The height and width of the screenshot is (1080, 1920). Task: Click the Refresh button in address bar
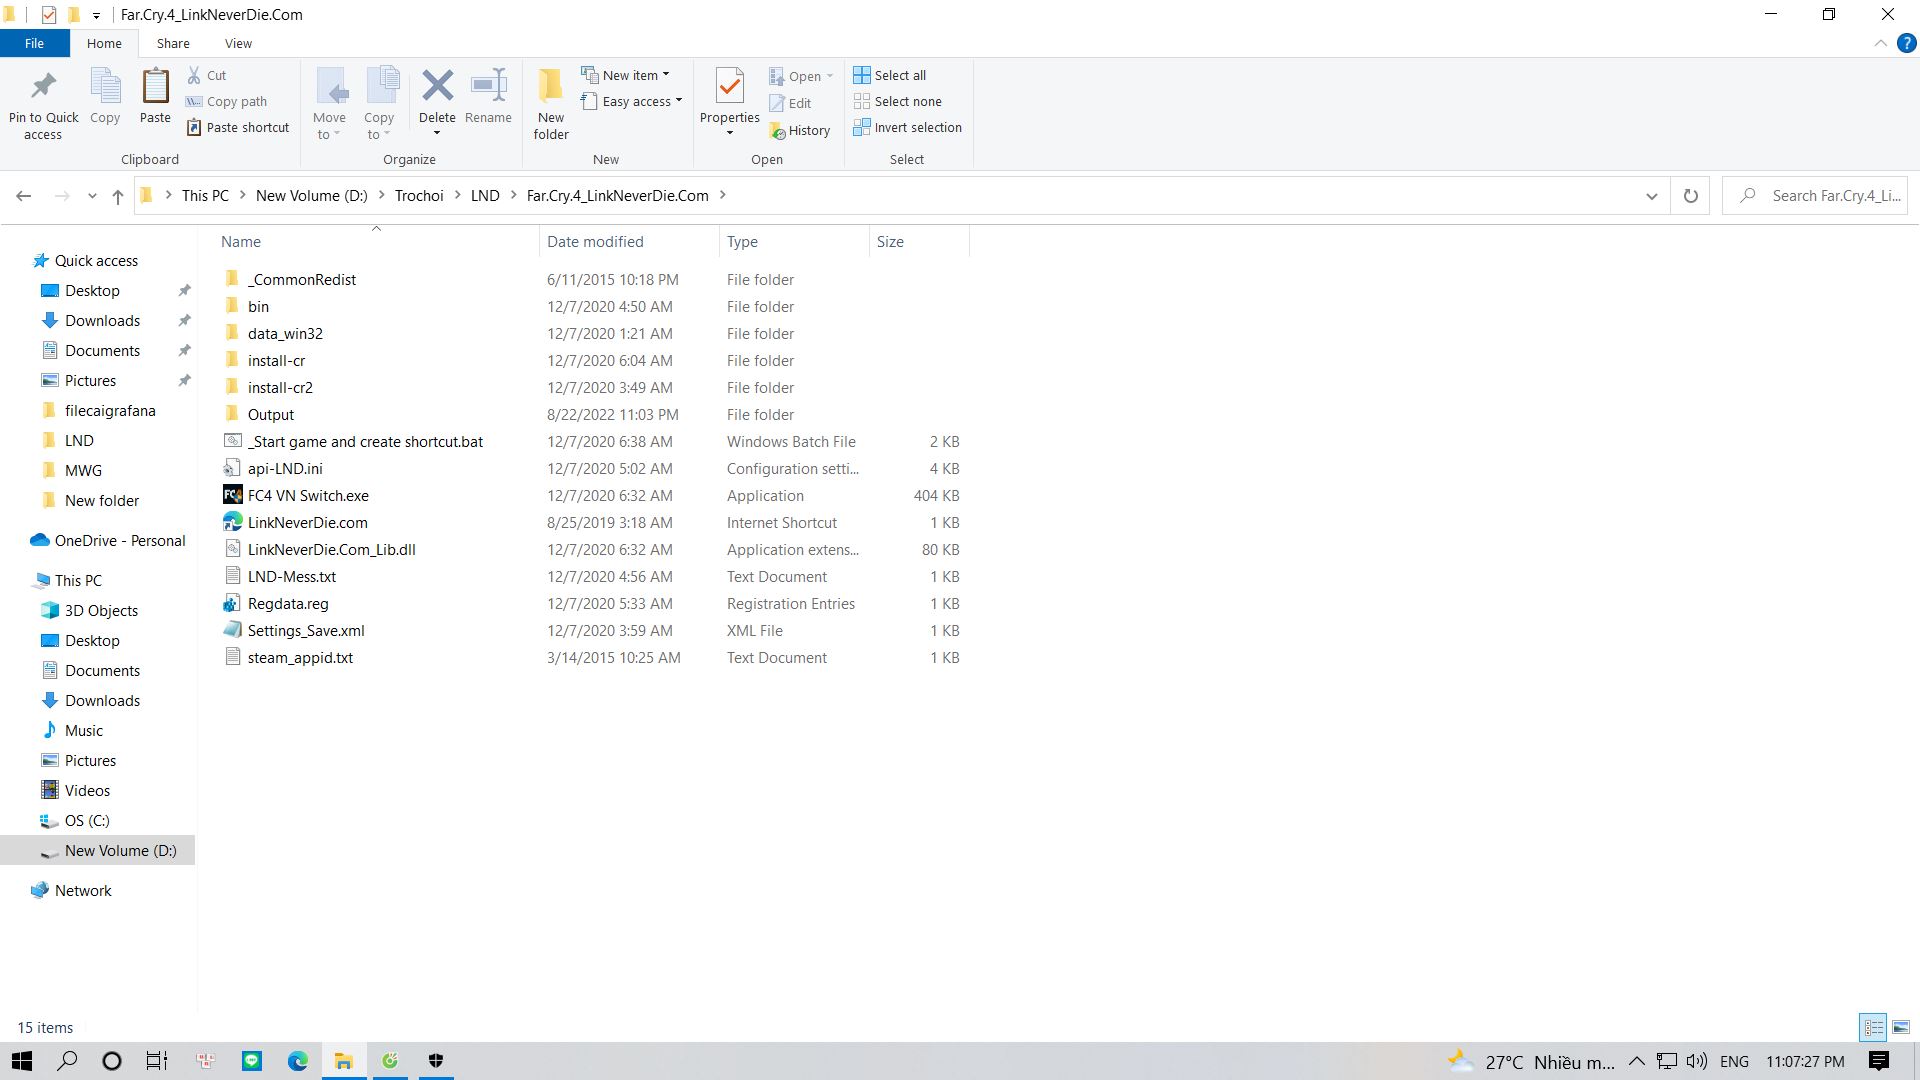pos(1691,195)
